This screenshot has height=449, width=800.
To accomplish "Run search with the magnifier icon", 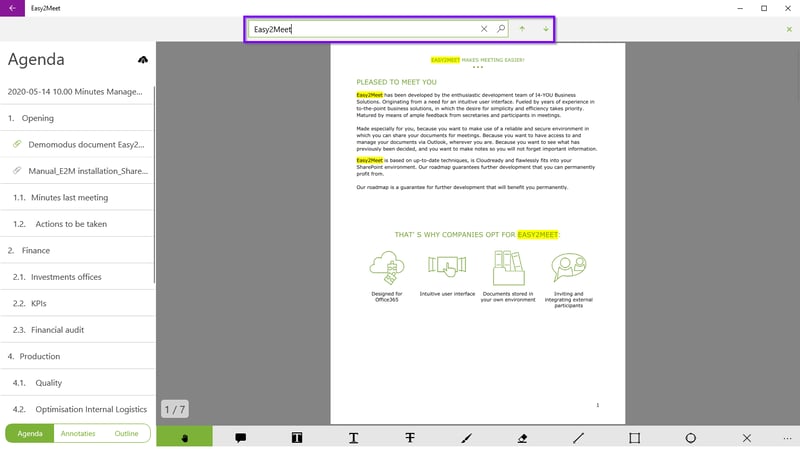I will tap(501, 29).
